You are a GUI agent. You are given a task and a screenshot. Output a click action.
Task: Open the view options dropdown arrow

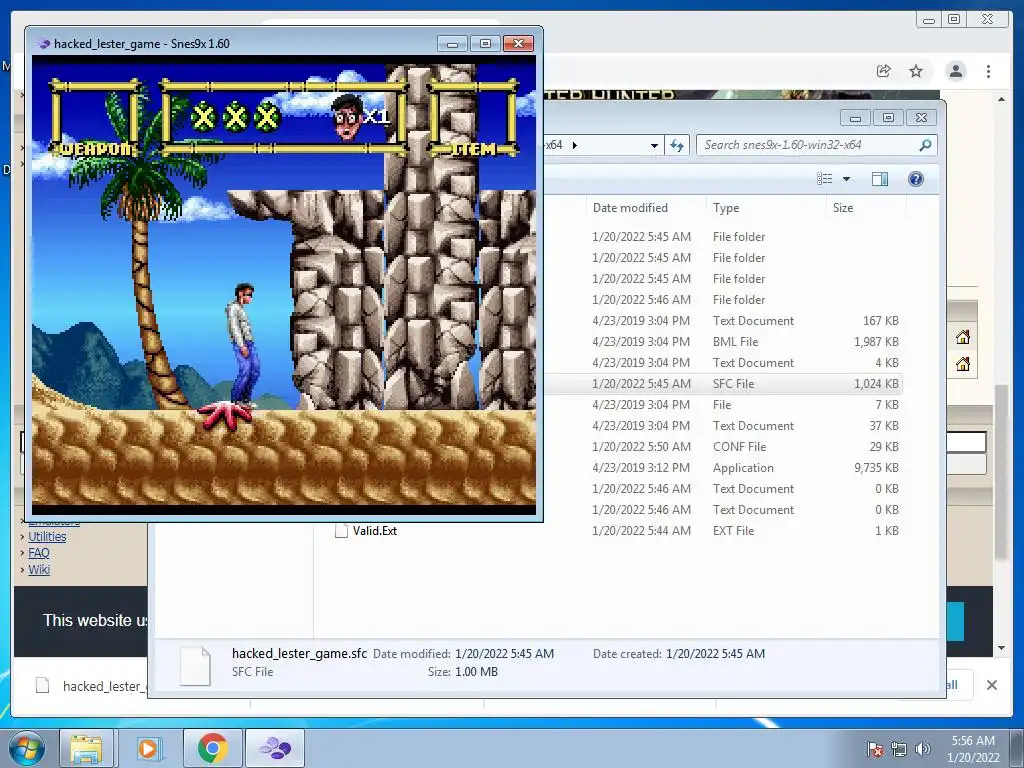tap(846, 179)
